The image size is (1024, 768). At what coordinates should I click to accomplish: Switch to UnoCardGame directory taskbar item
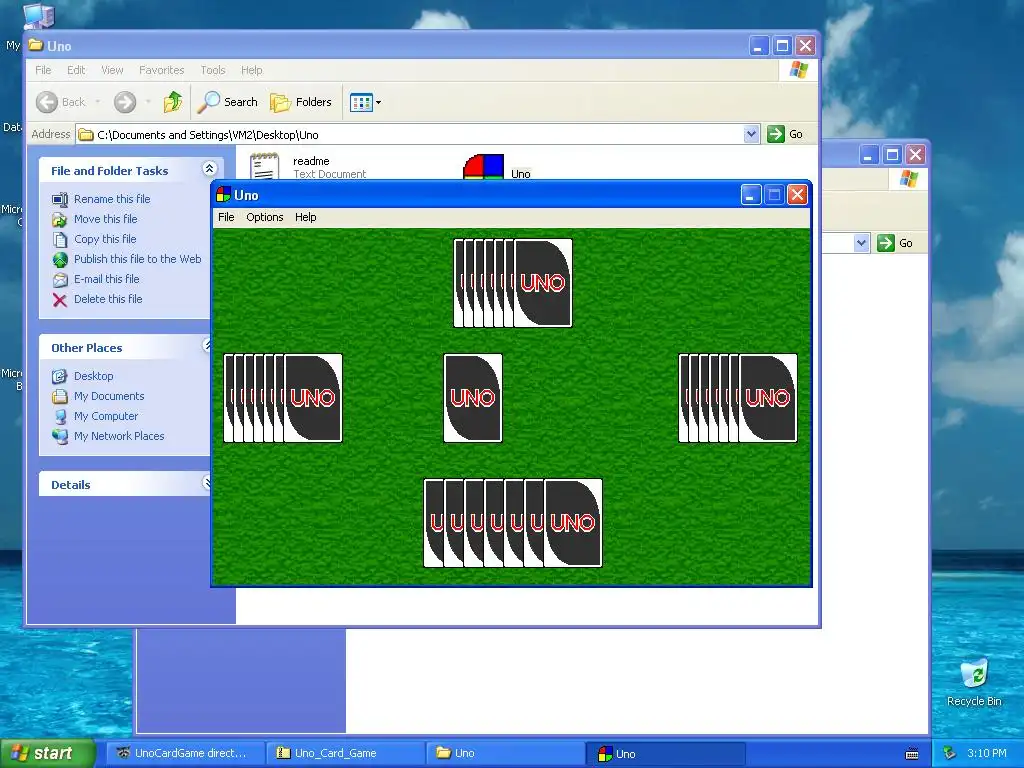pos(185,753)
